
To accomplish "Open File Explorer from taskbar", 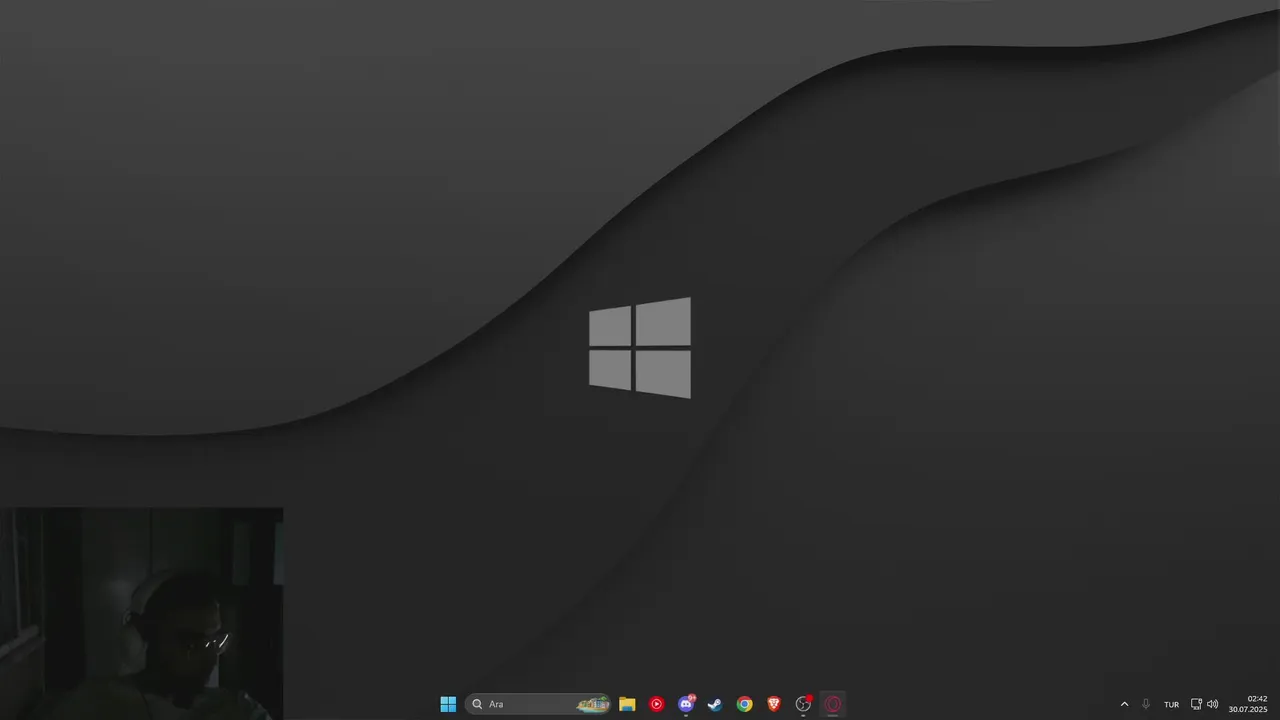I will tap(627, 704).
